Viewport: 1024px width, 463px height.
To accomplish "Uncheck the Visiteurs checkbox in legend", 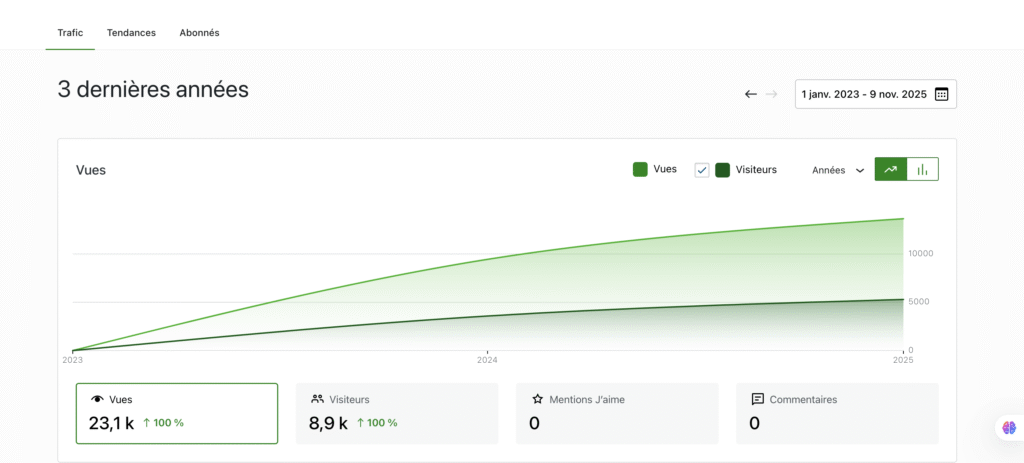I will click(702, 170).
